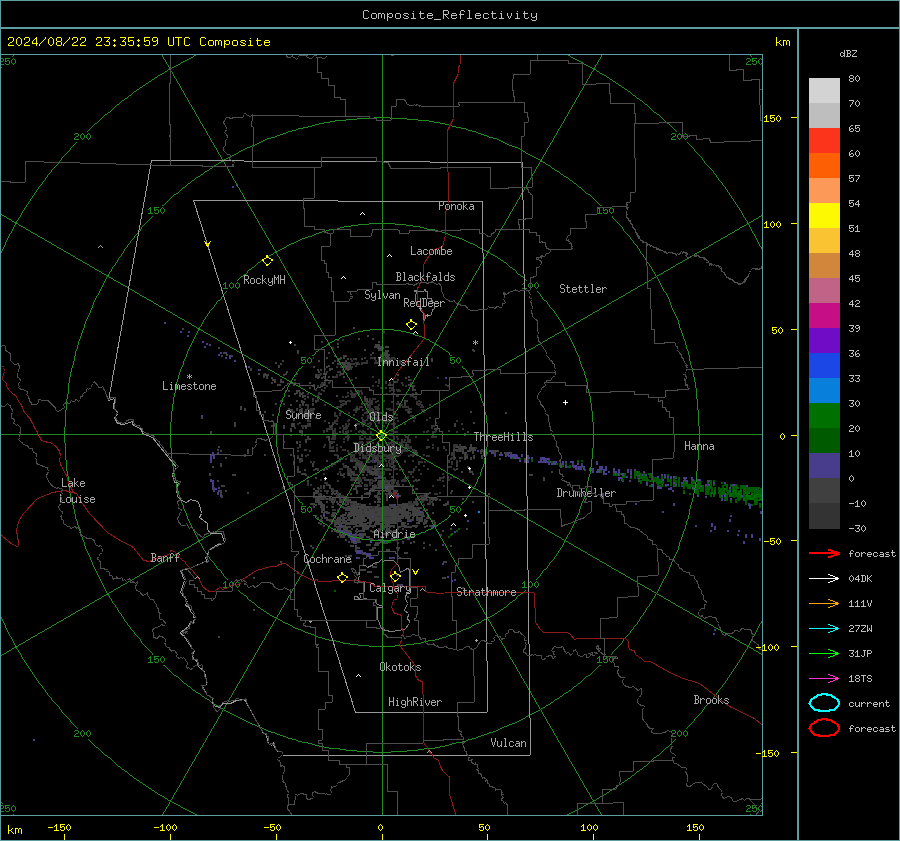Pick the magenta swatch on the dBZ scale
Screen dimensions: 900x841
pos(824,315)
